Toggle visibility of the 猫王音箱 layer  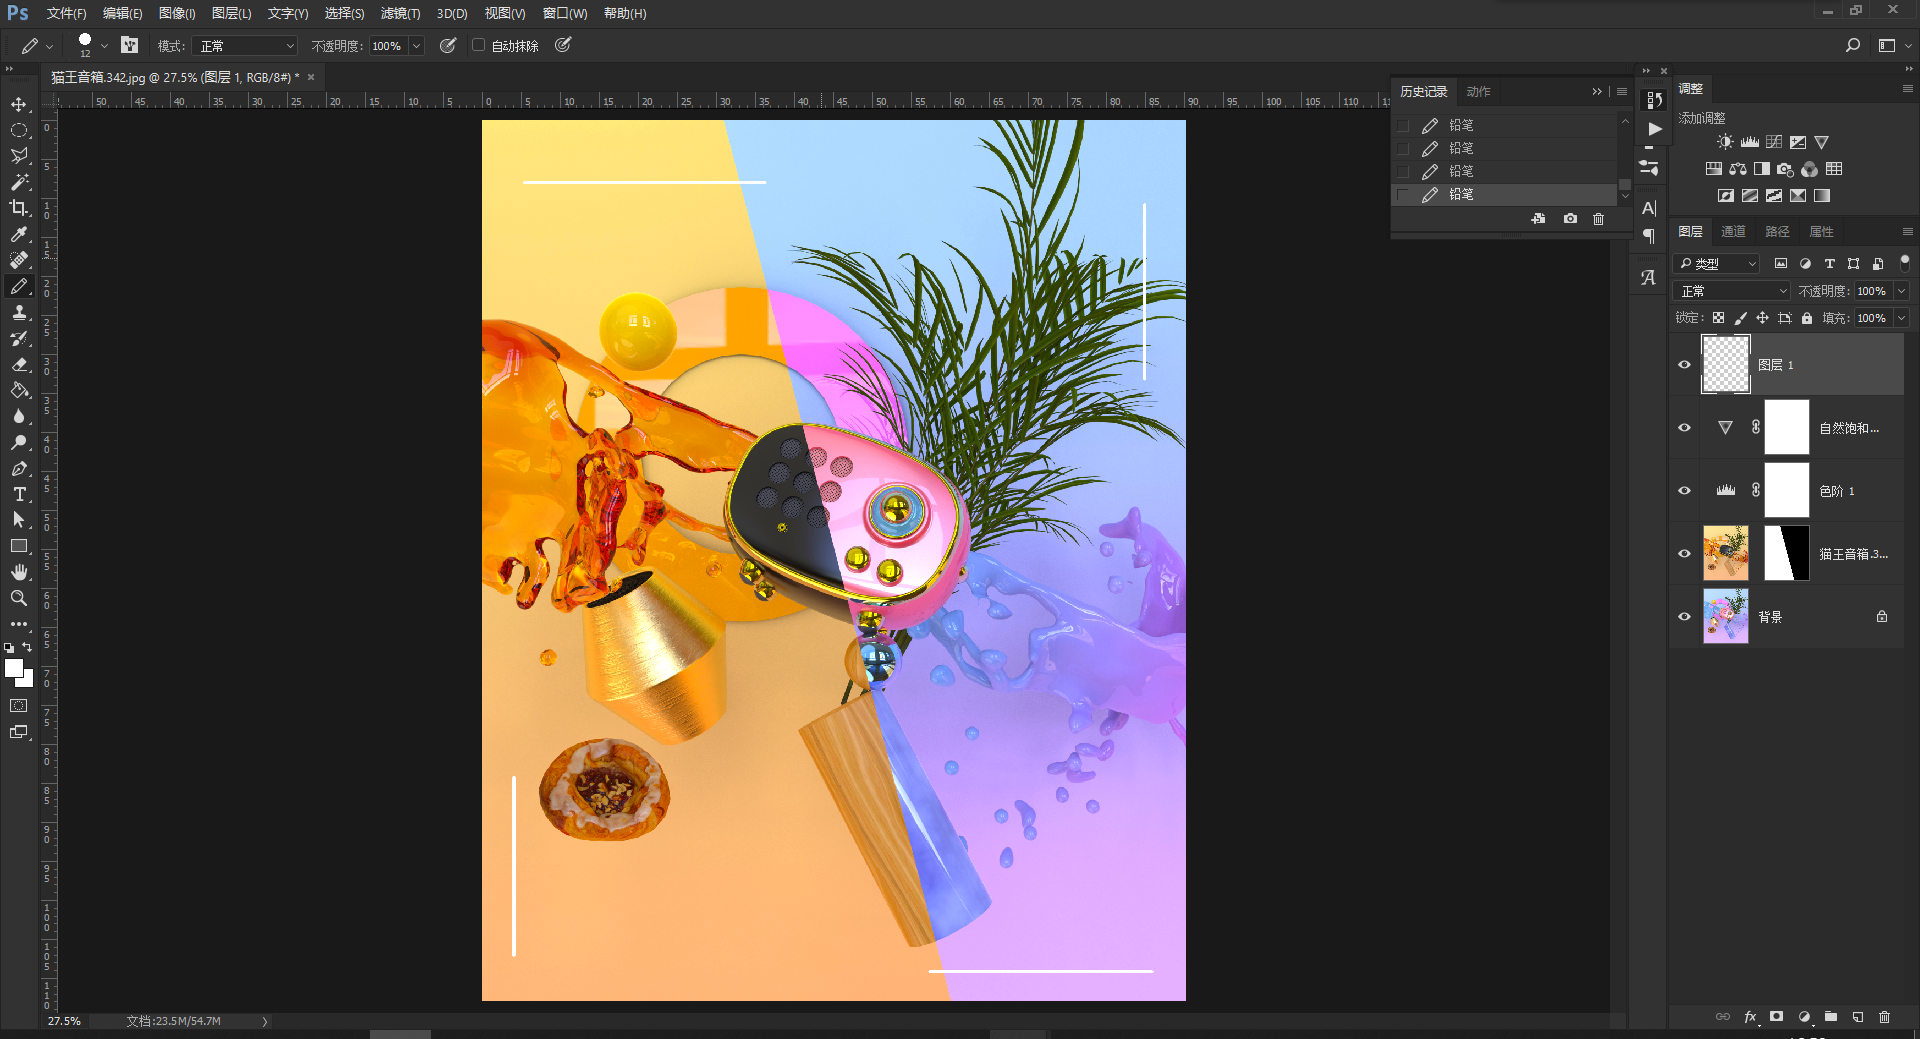click(1684, 553)
